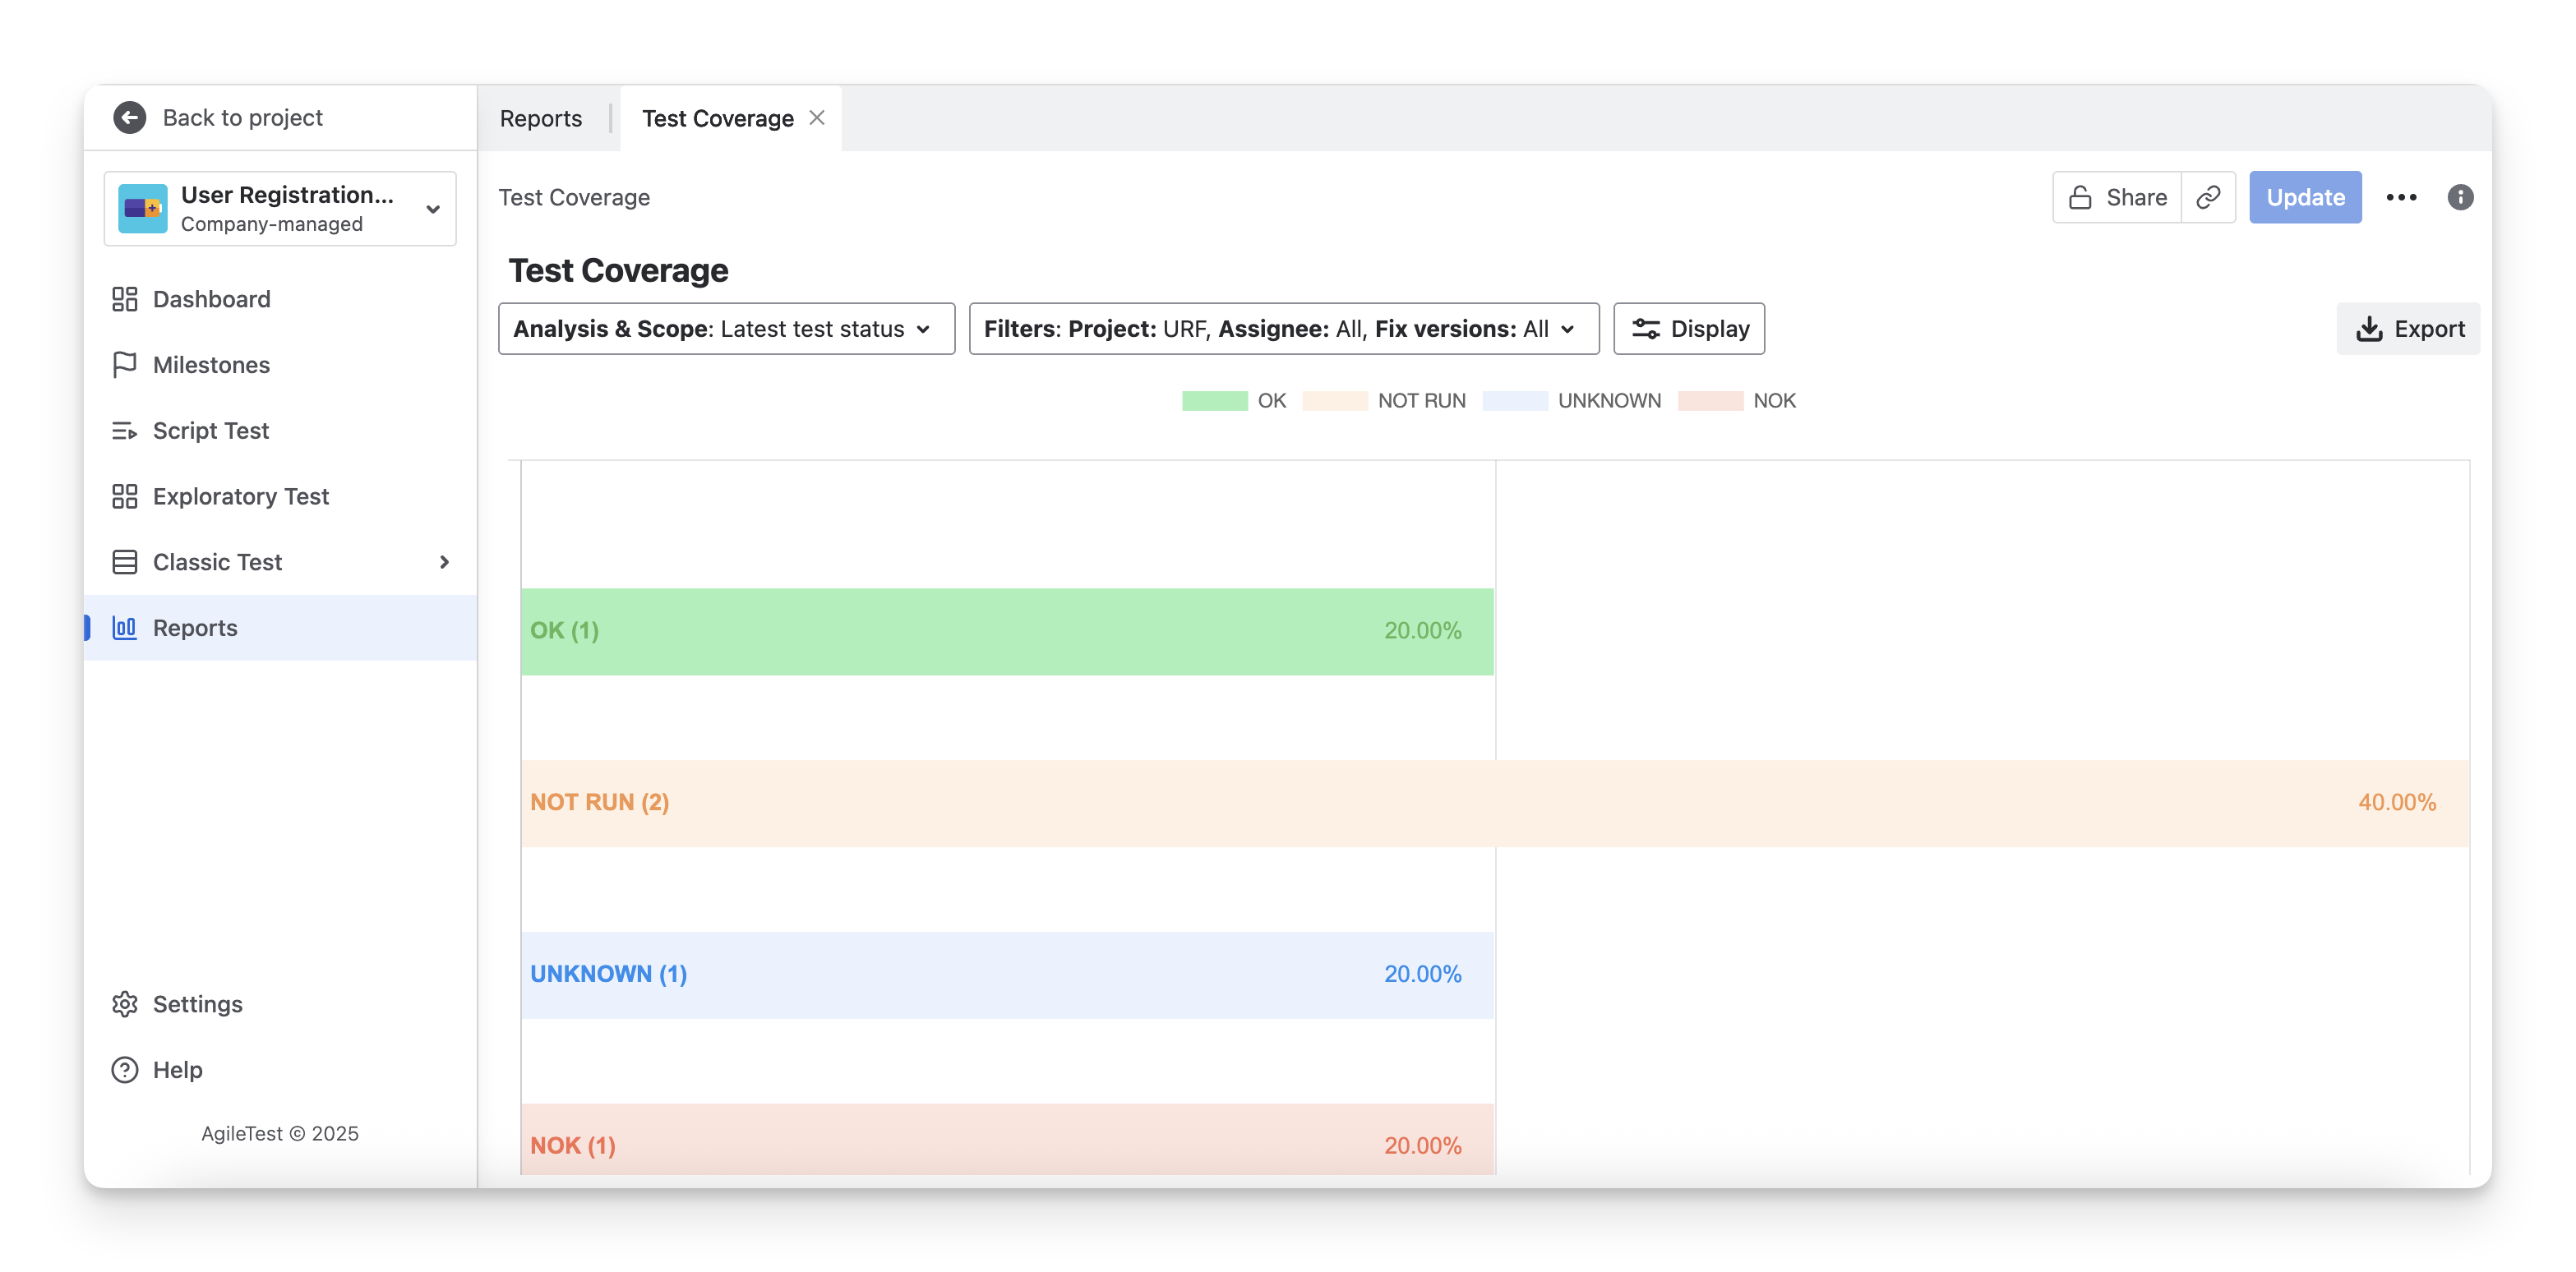Open the Analysis & Scope dropdown
This screenshot has height=1272, width=2576.
coord(726,329)
